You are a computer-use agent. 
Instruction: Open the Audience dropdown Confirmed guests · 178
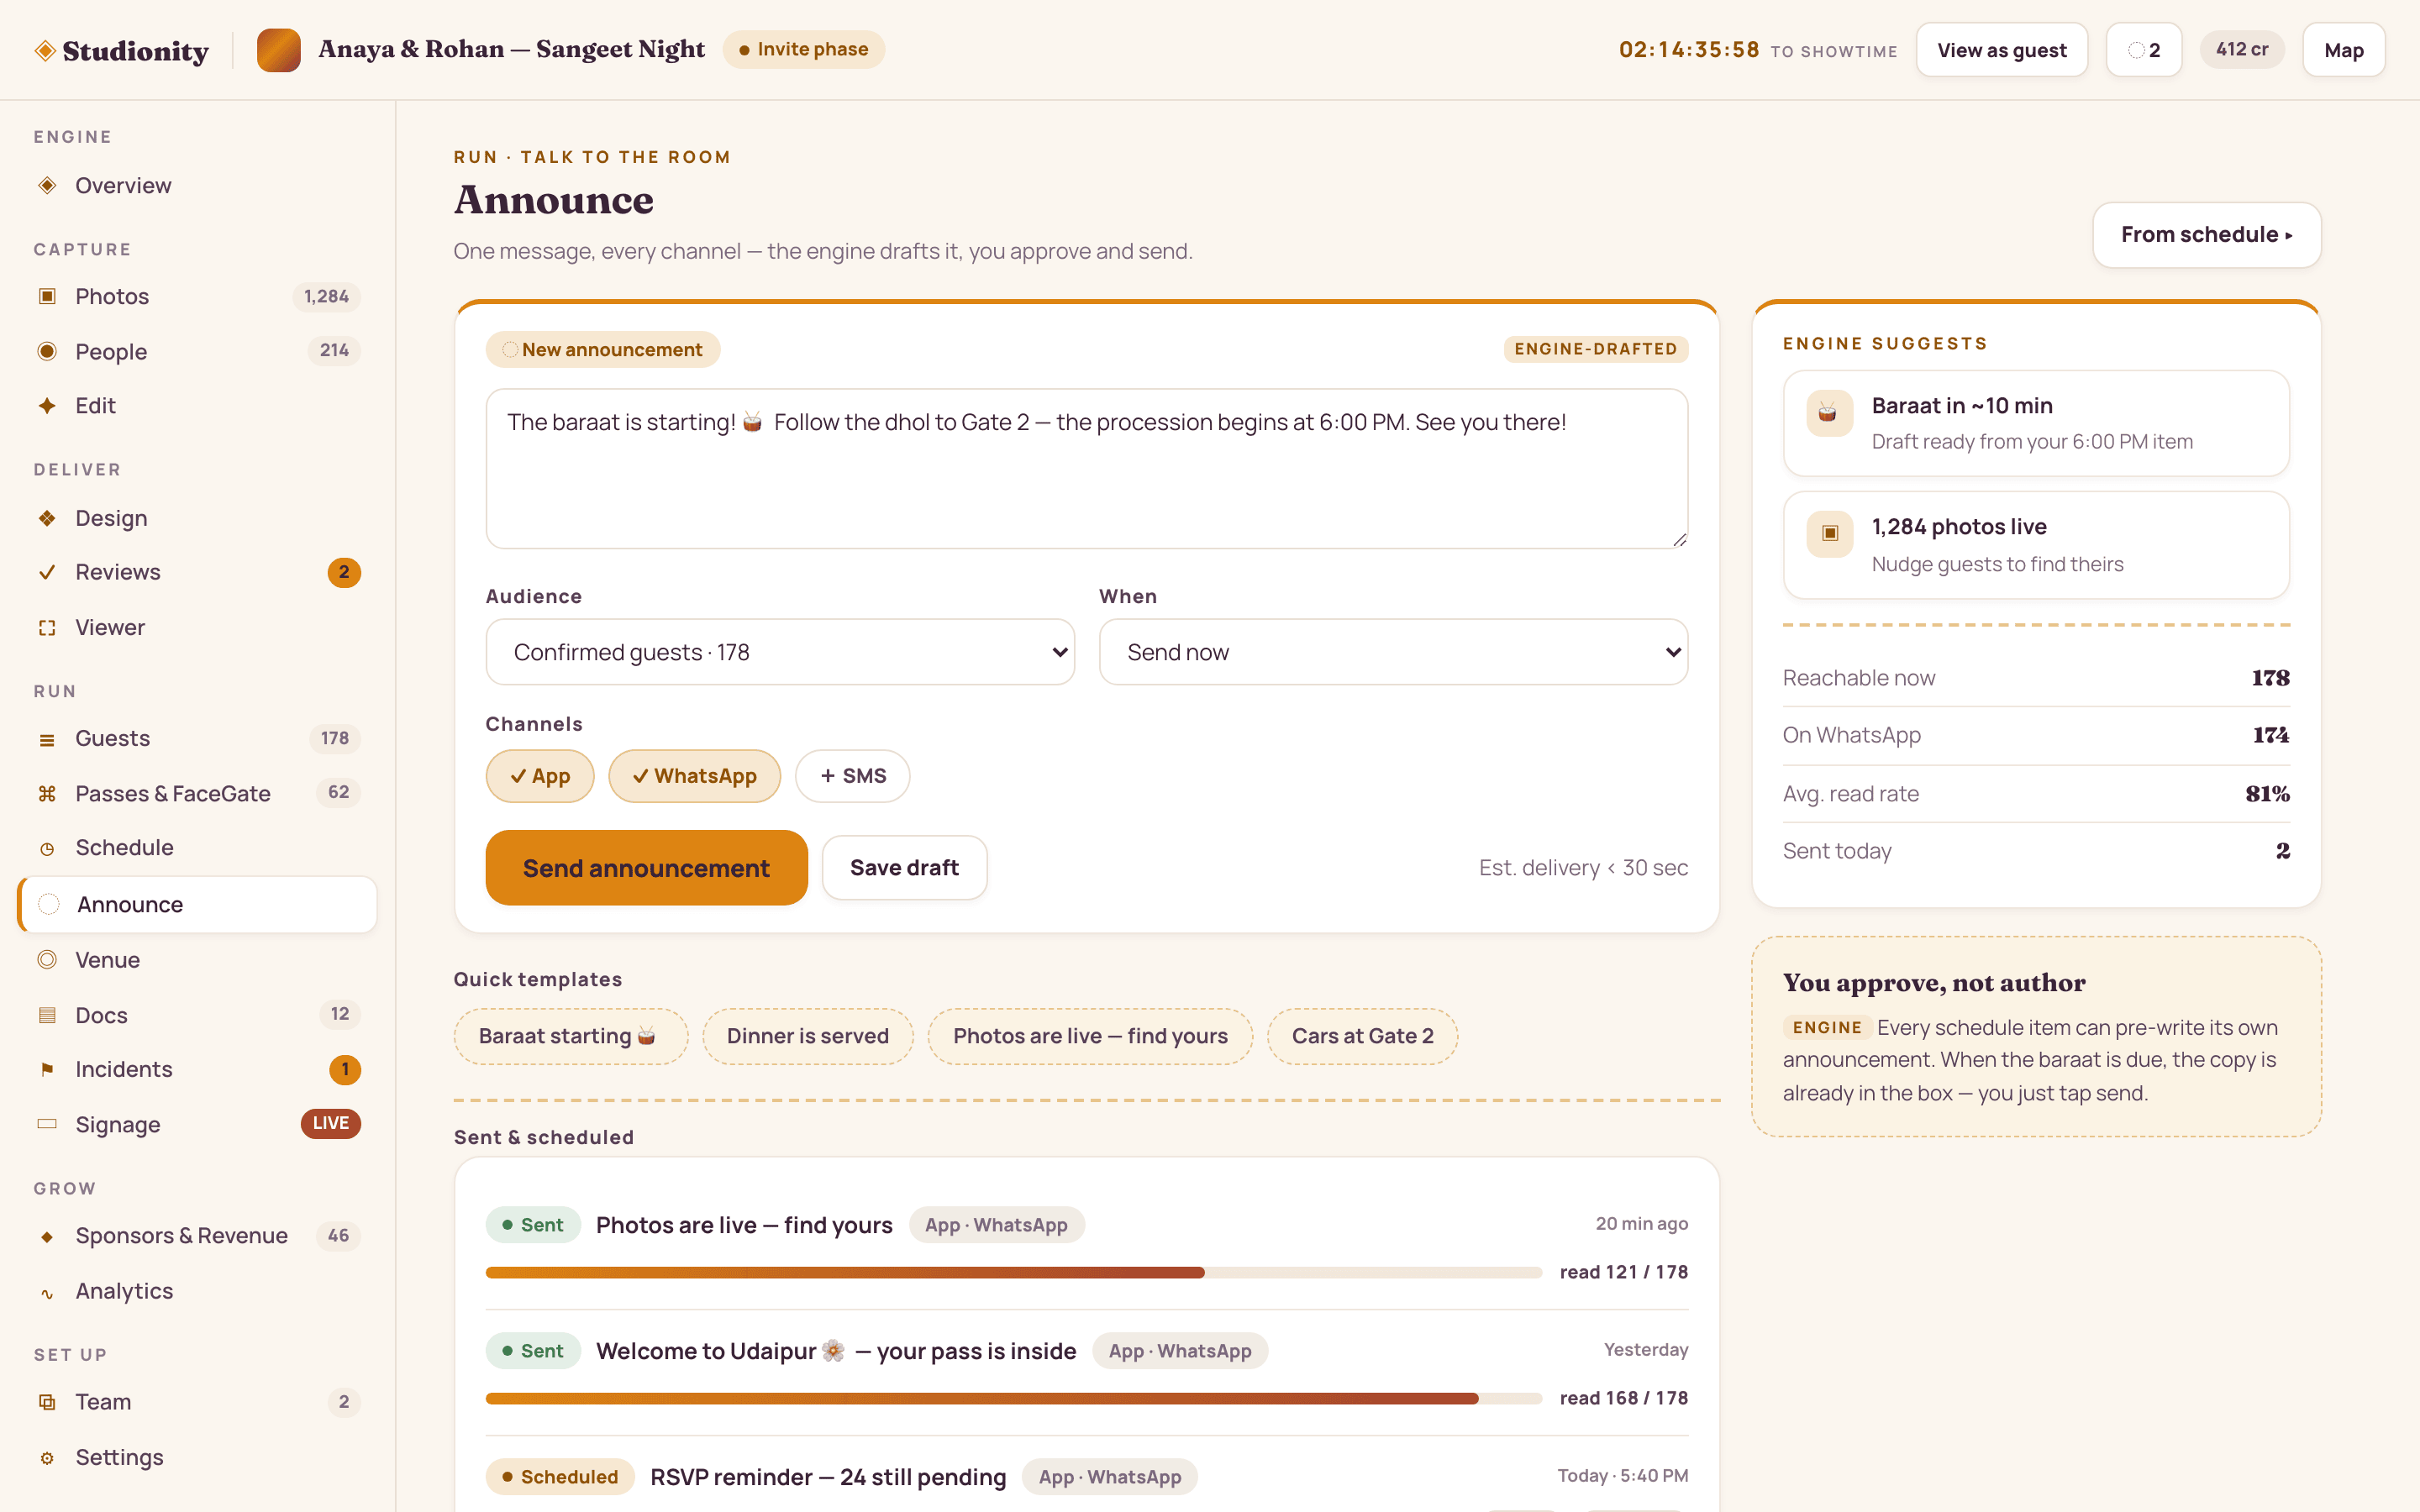(x=780, y=652)
